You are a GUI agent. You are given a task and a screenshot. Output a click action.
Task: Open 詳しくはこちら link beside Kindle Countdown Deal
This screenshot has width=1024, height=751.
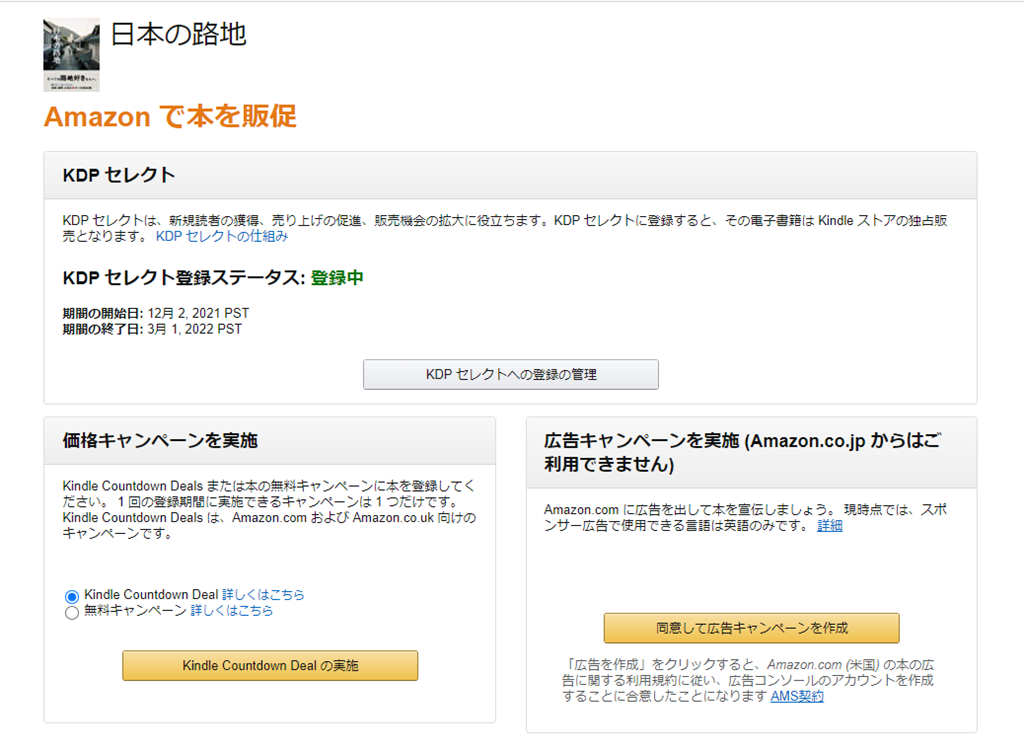click(263, 595)
